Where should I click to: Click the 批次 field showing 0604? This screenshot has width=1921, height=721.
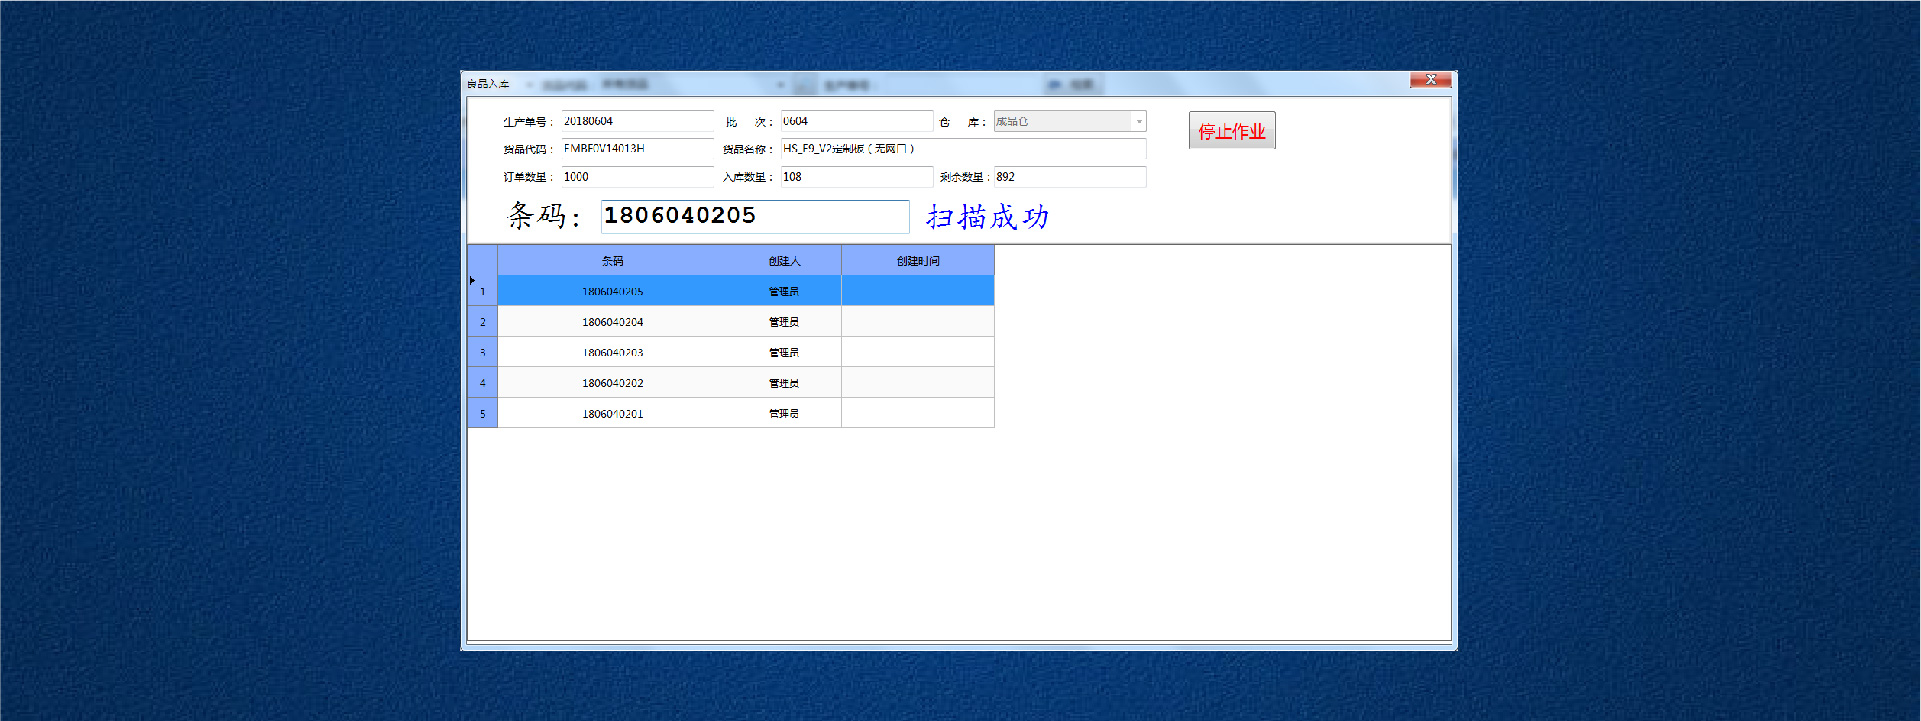click(857, 121)
